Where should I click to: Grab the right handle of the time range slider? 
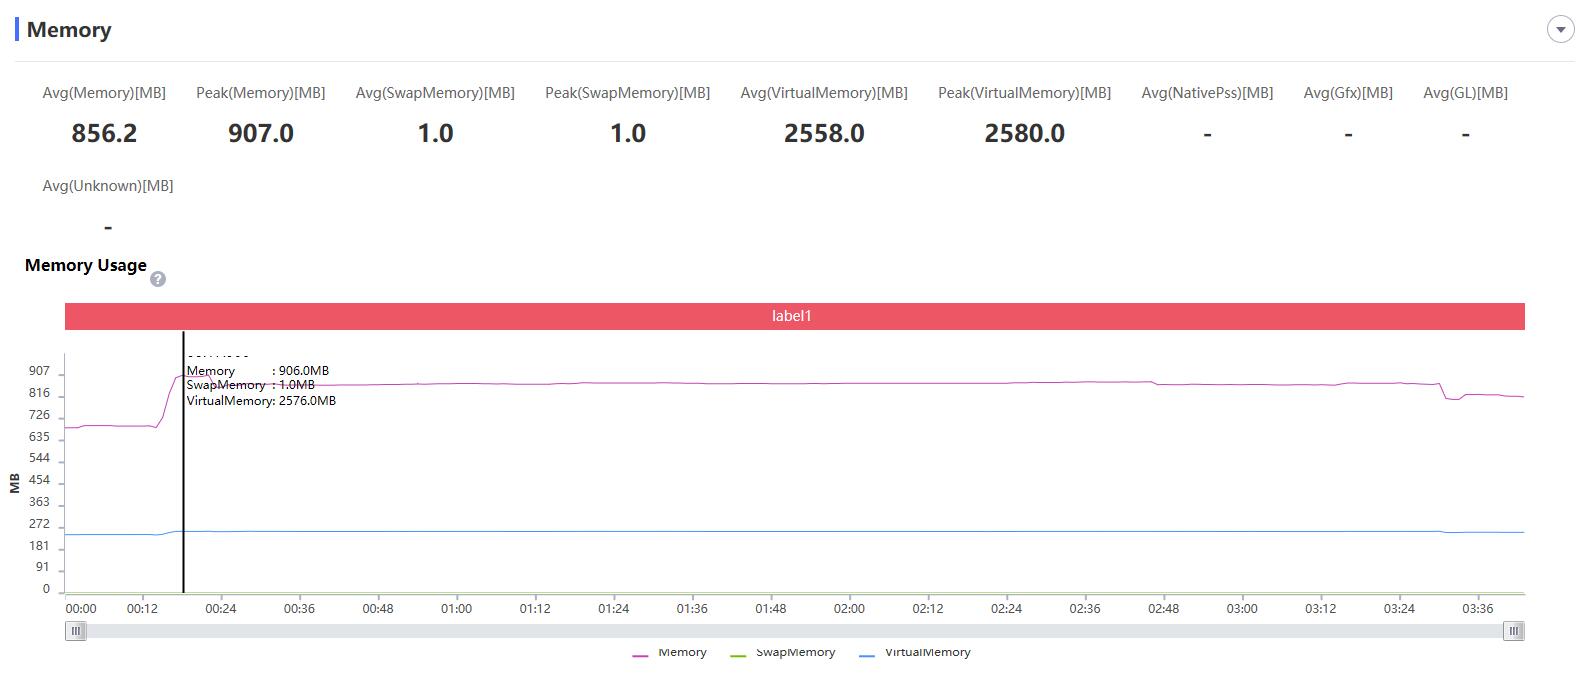(1514, 631)
